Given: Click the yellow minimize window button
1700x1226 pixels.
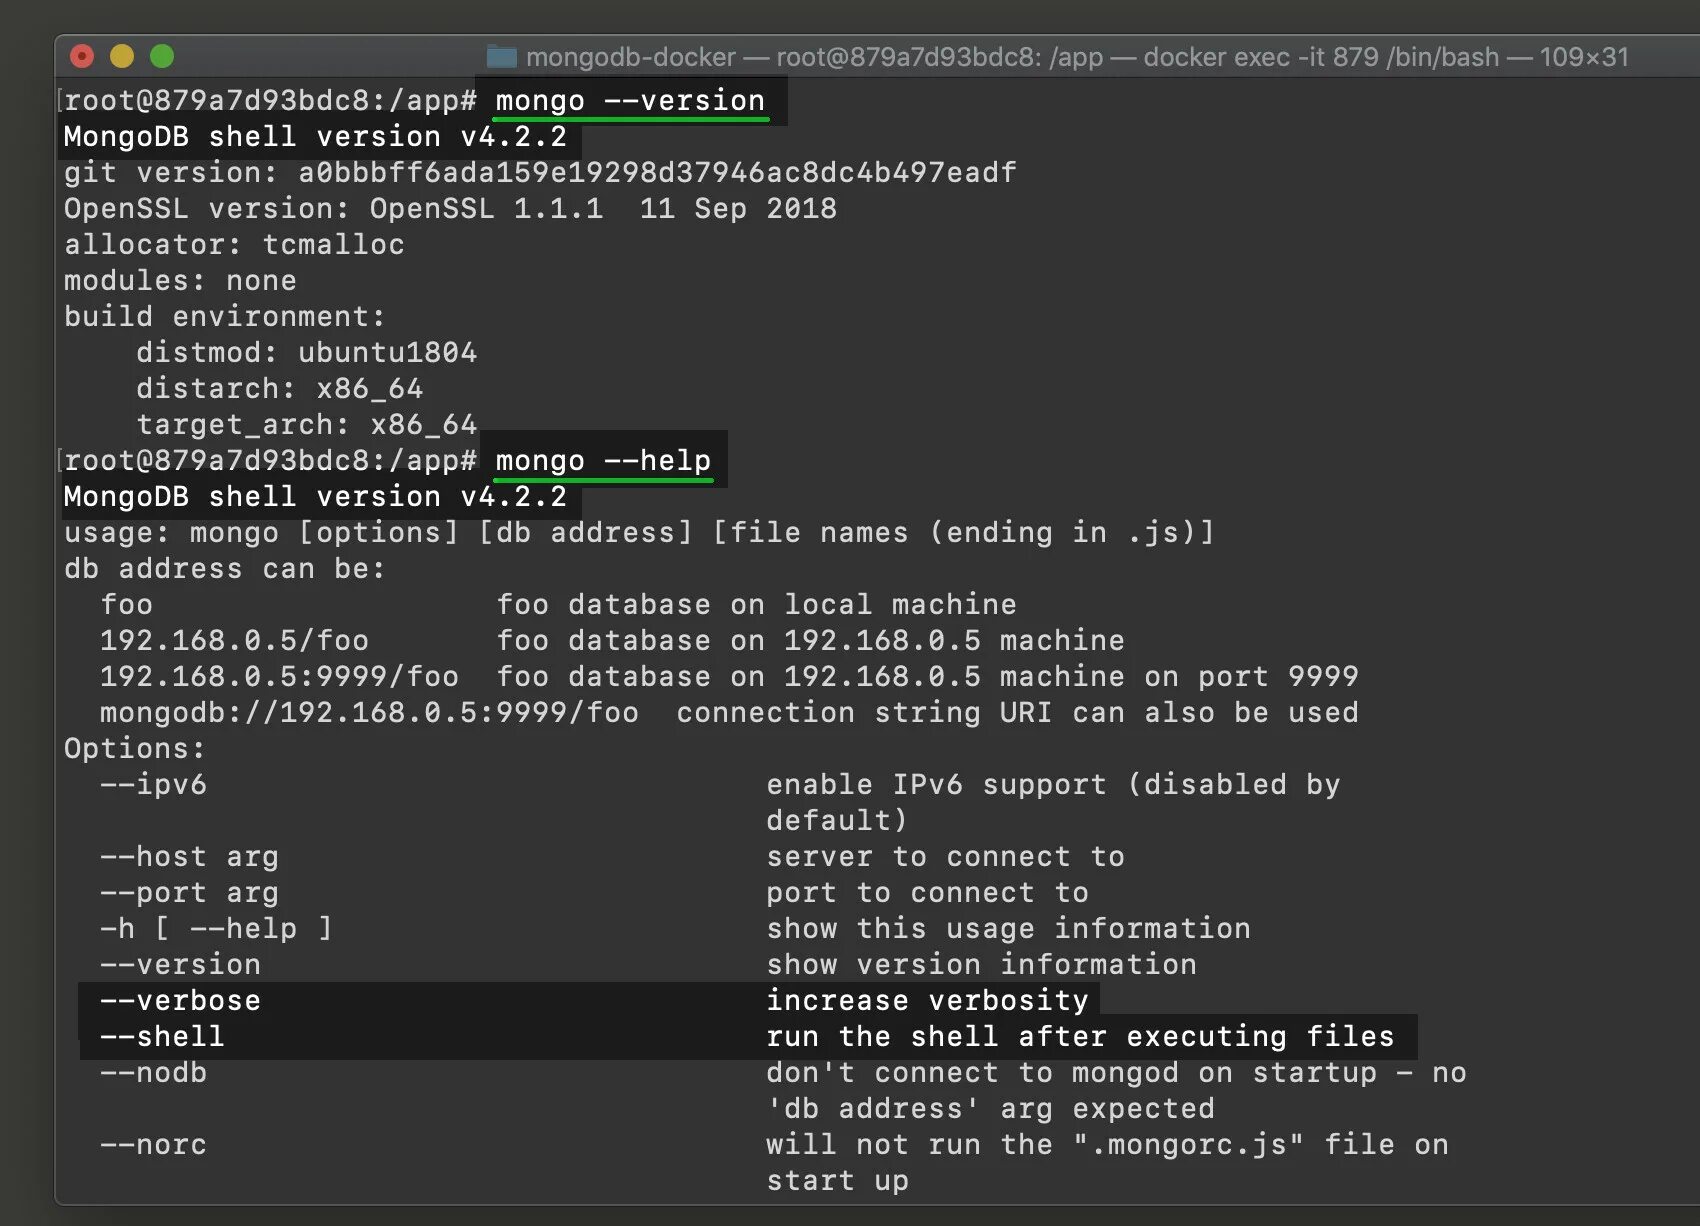Looking at the screenshot, I should (122, 57).
